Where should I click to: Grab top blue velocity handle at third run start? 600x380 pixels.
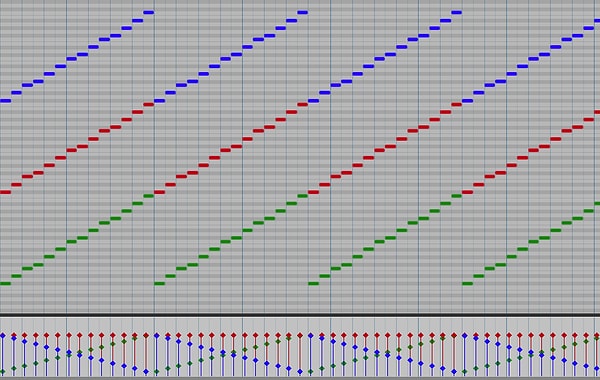(311, 335)
